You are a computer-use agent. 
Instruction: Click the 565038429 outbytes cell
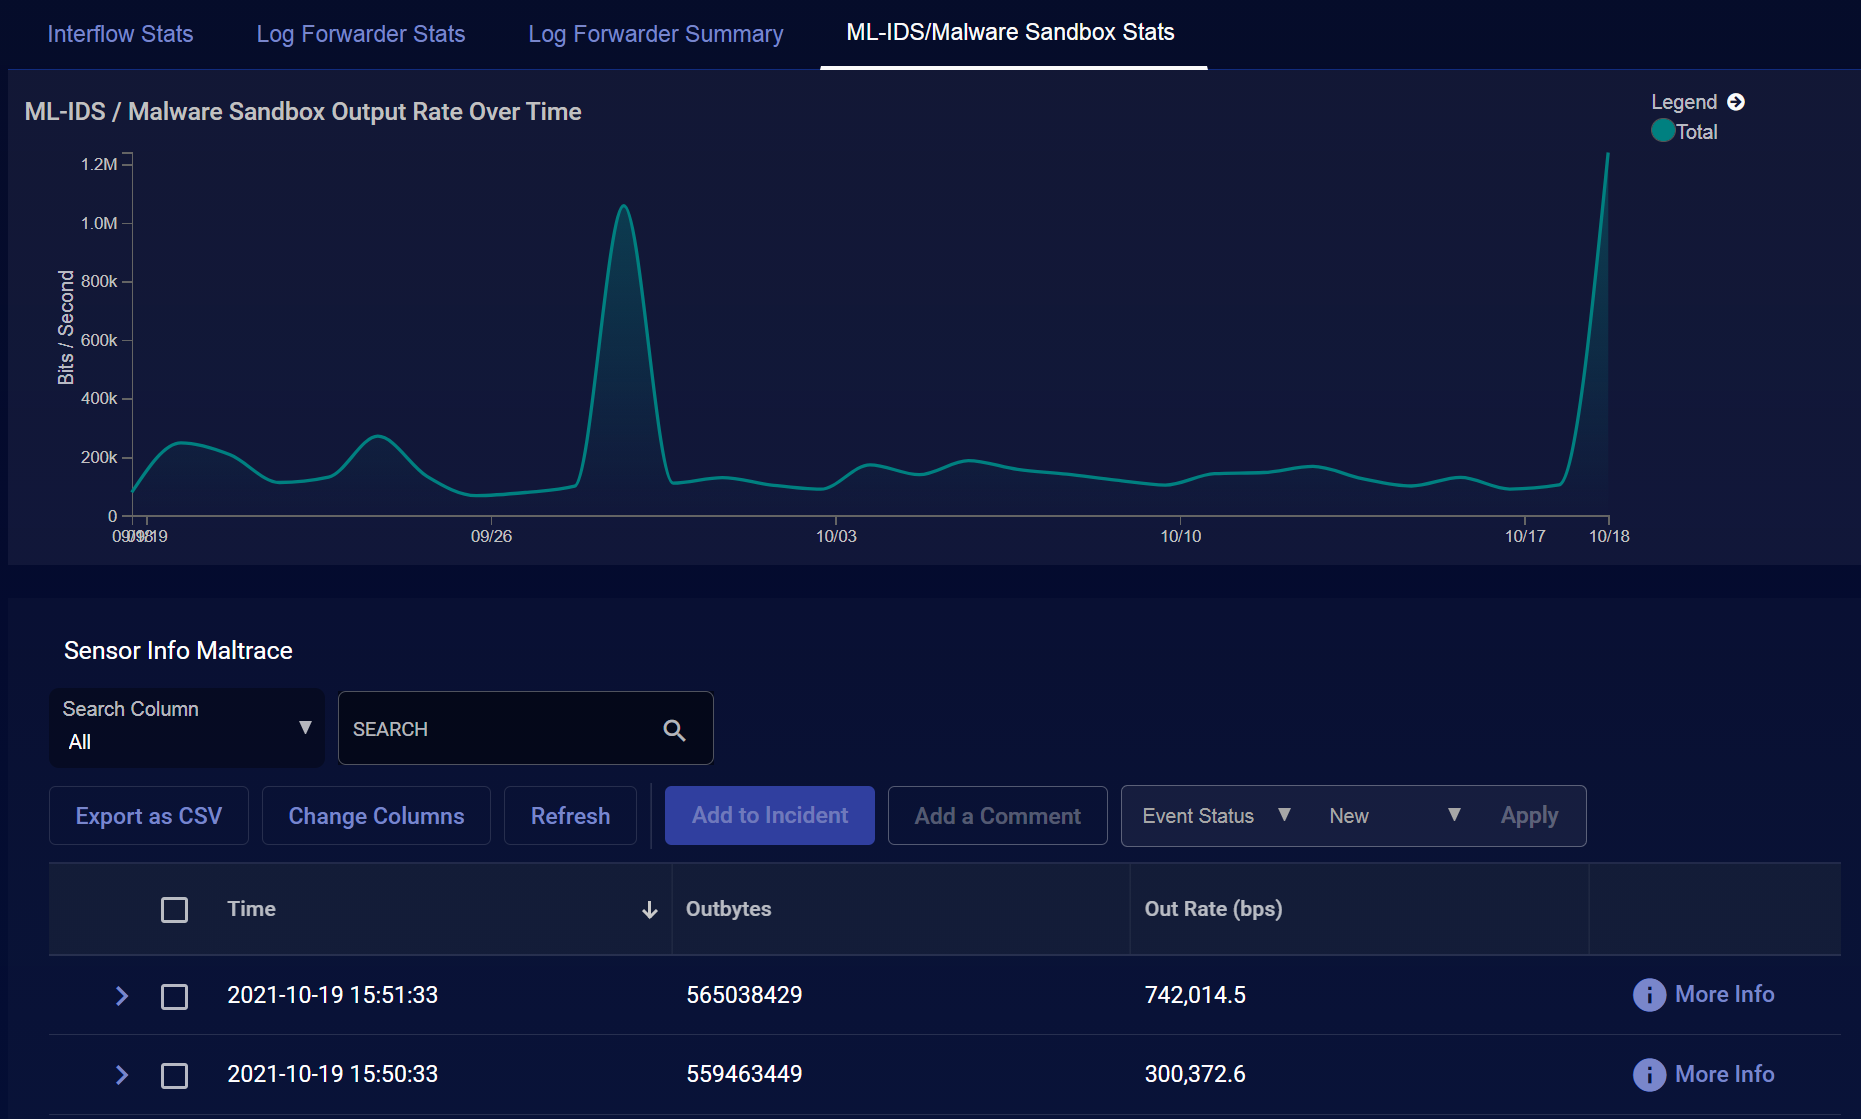pos(744,996)
